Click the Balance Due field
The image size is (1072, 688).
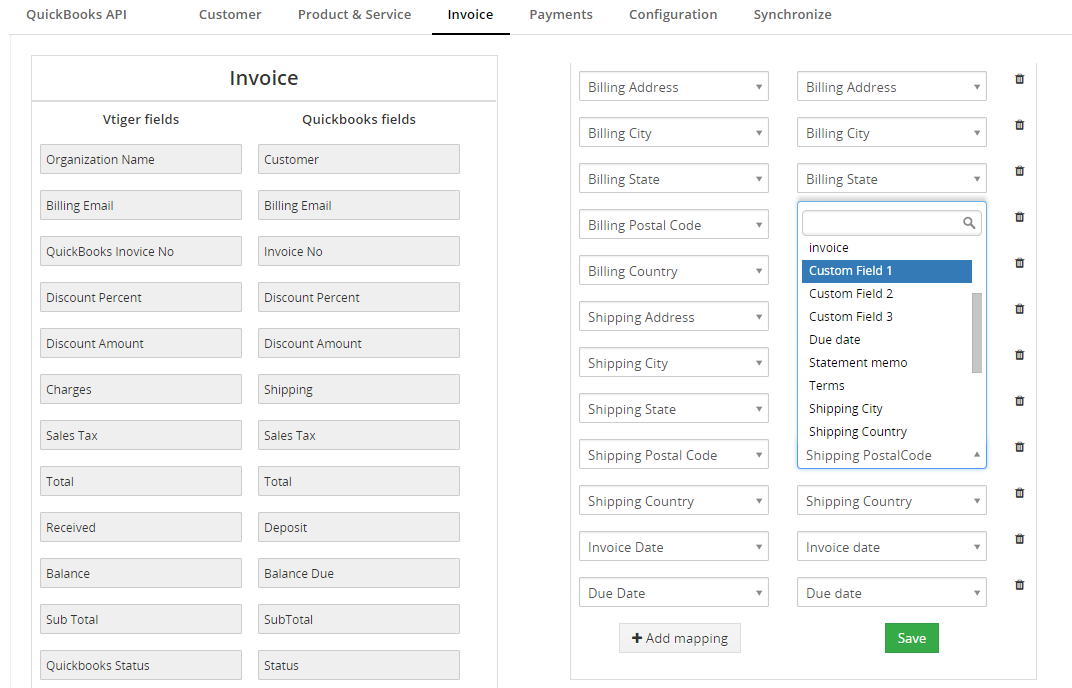[x=359, y=573]
